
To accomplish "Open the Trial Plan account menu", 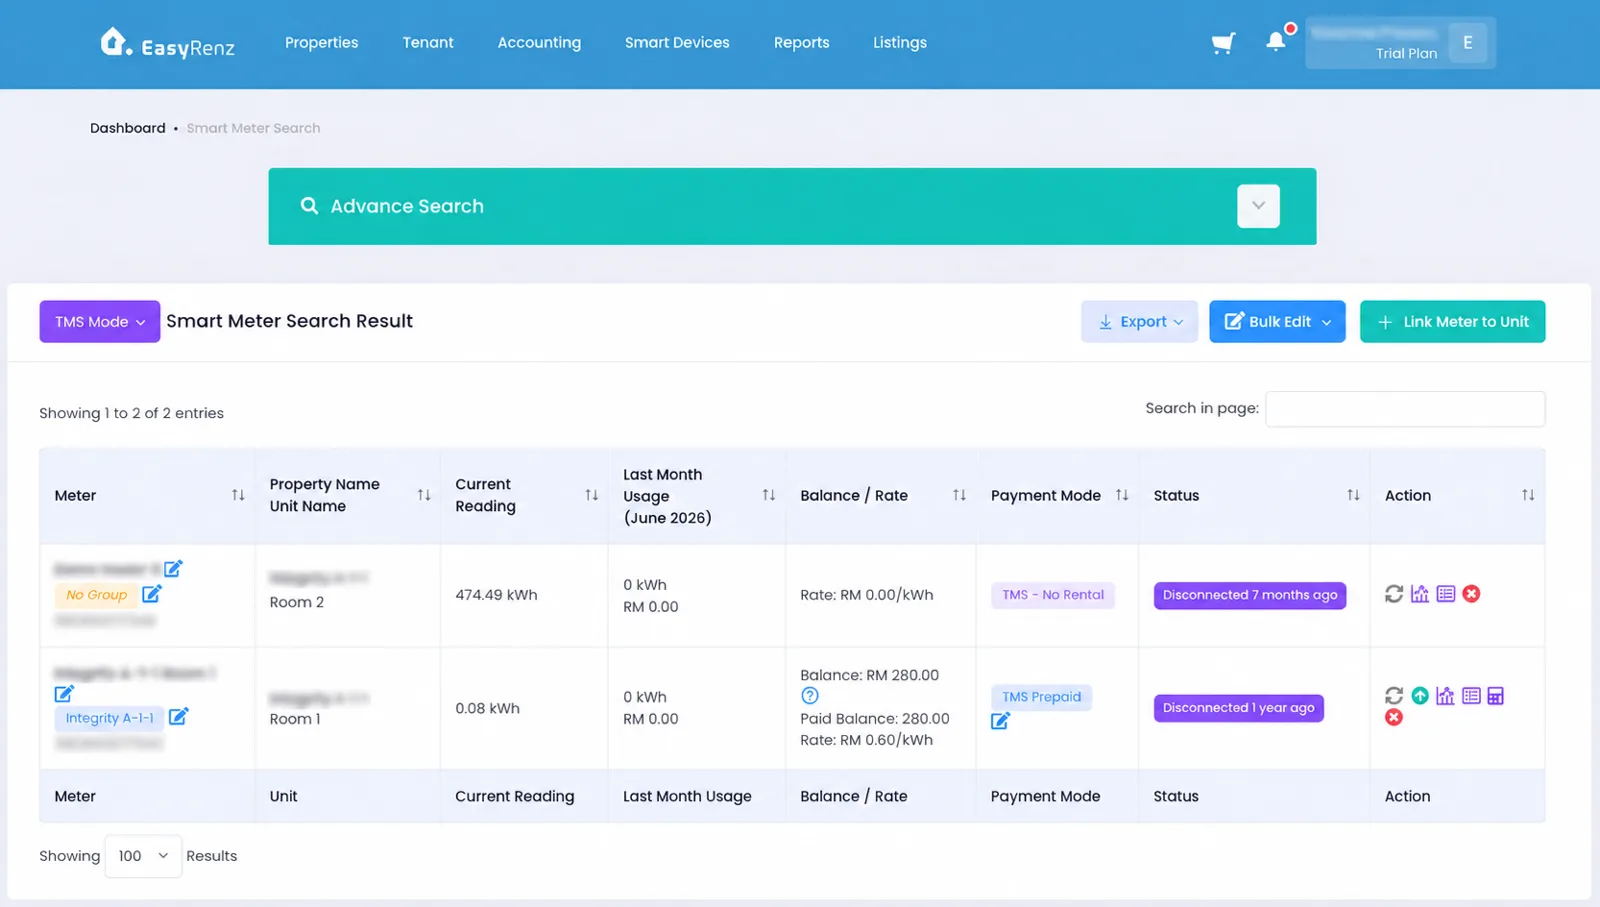I will (1400, 43).
